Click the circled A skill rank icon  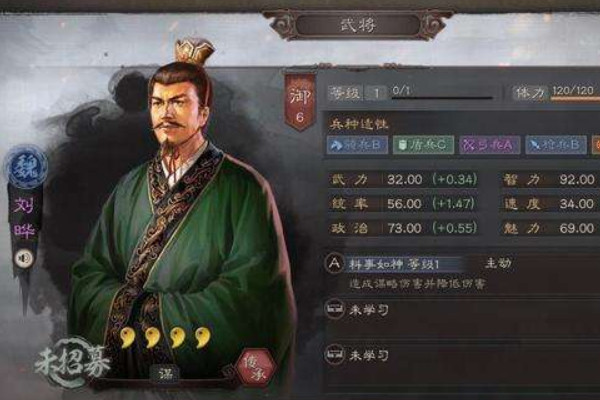pyautogui.click(x=334, y=263)
